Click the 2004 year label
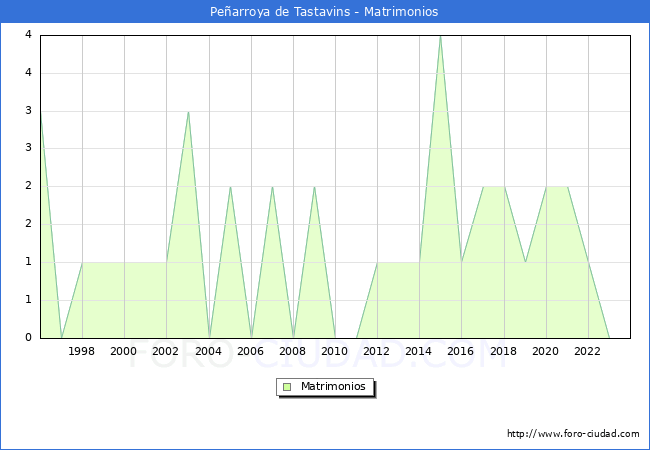Viewport: 650px width, 450px height. tap(208, 351)
